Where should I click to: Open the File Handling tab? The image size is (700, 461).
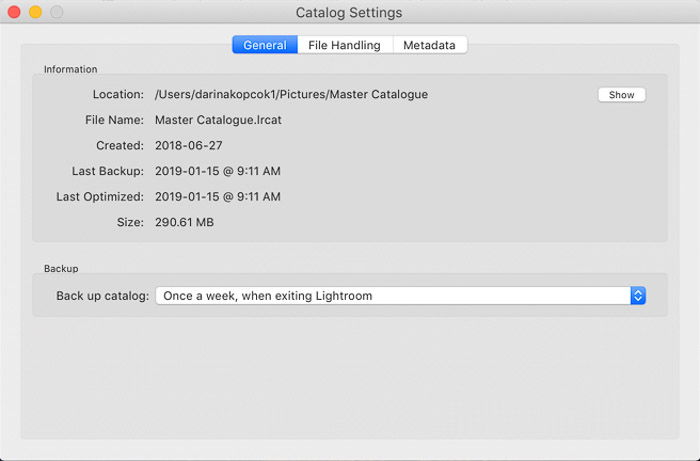click(x=345, y=45)
